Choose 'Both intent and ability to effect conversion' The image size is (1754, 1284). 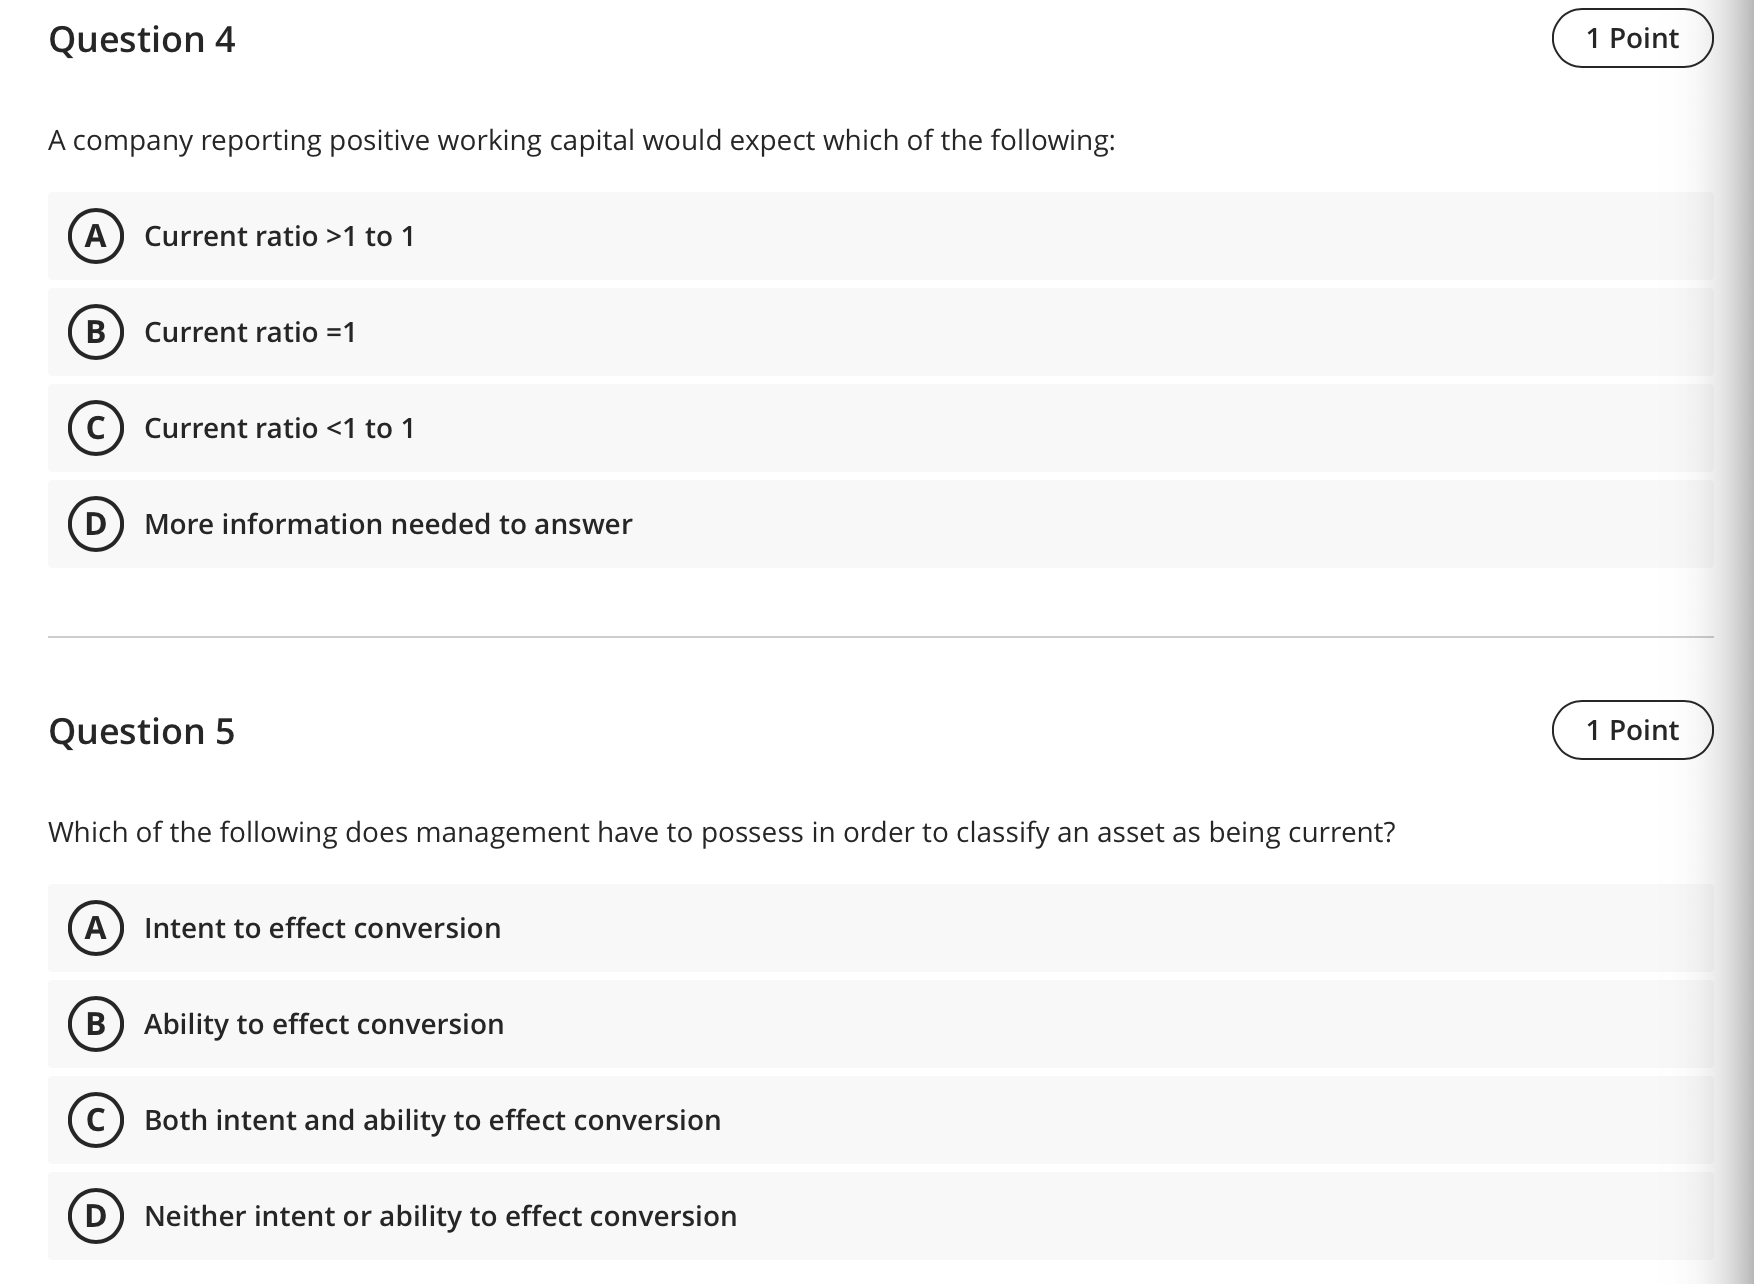click(432, 1120)
